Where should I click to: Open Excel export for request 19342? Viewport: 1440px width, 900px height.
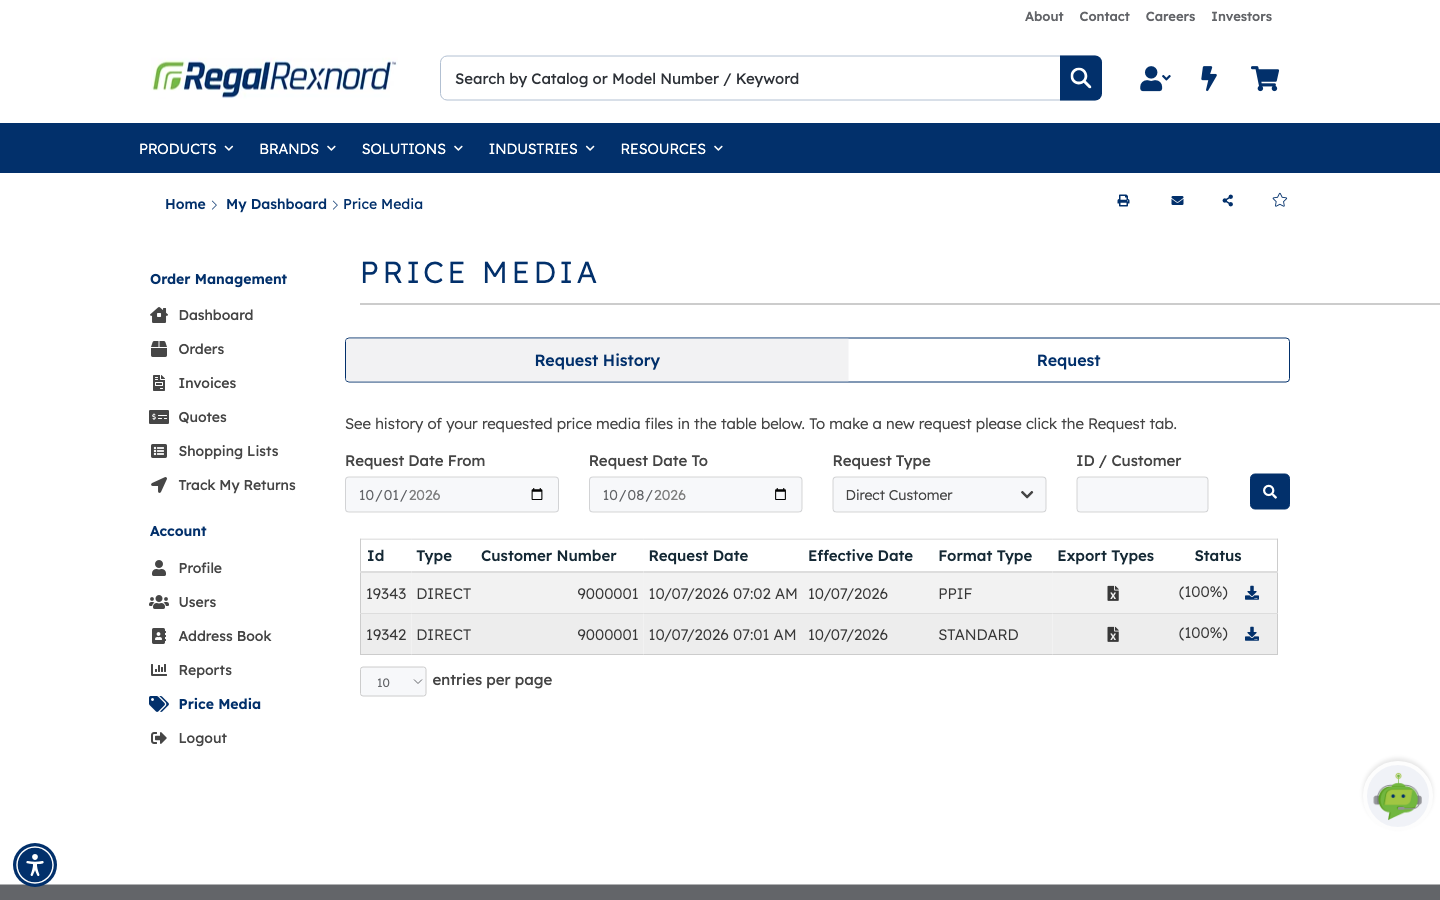pos(1113,634)
